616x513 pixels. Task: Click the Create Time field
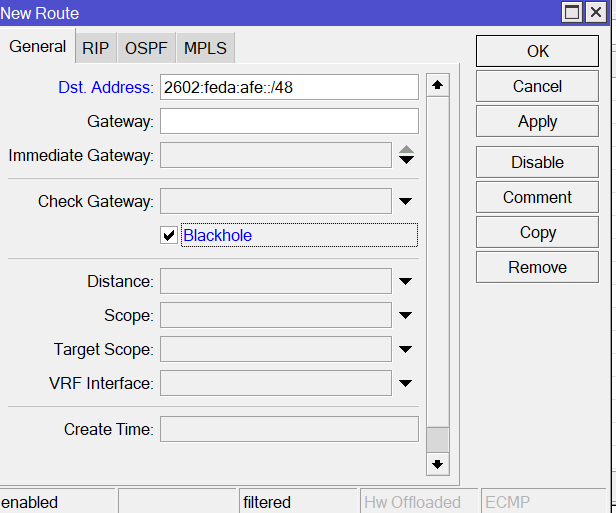[x=290, y=429]
